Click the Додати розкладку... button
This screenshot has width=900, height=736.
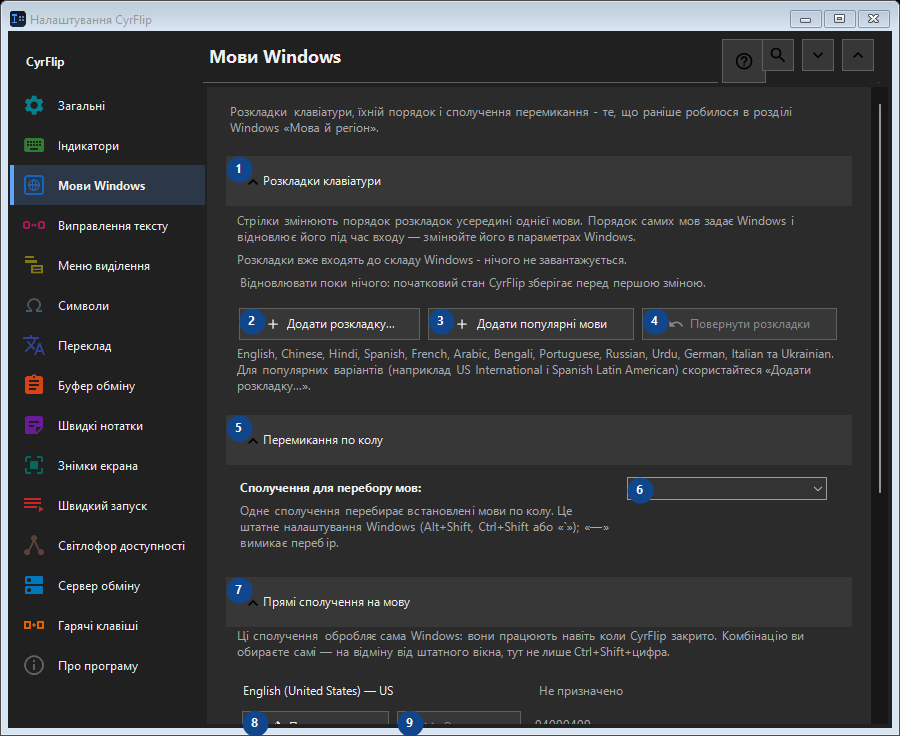(x=329, y=324)
